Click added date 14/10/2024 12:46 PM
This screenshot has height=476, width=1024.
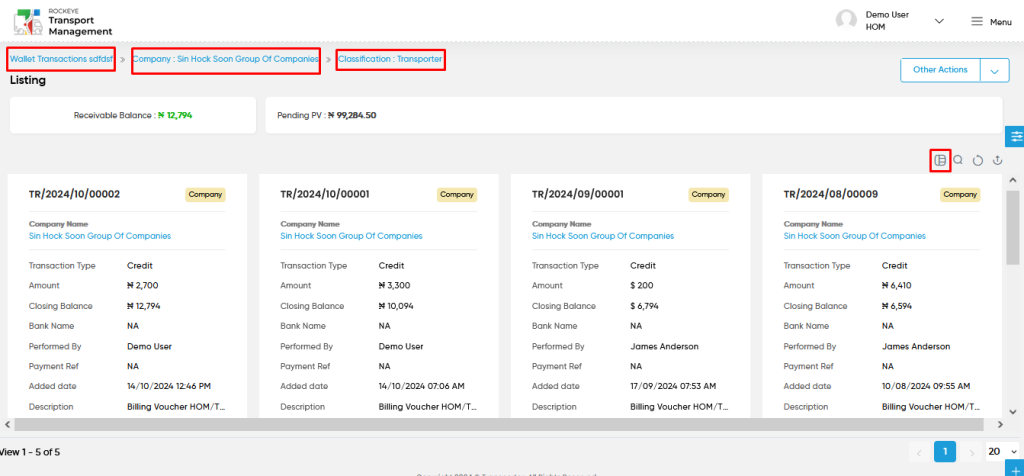(168, 387)
